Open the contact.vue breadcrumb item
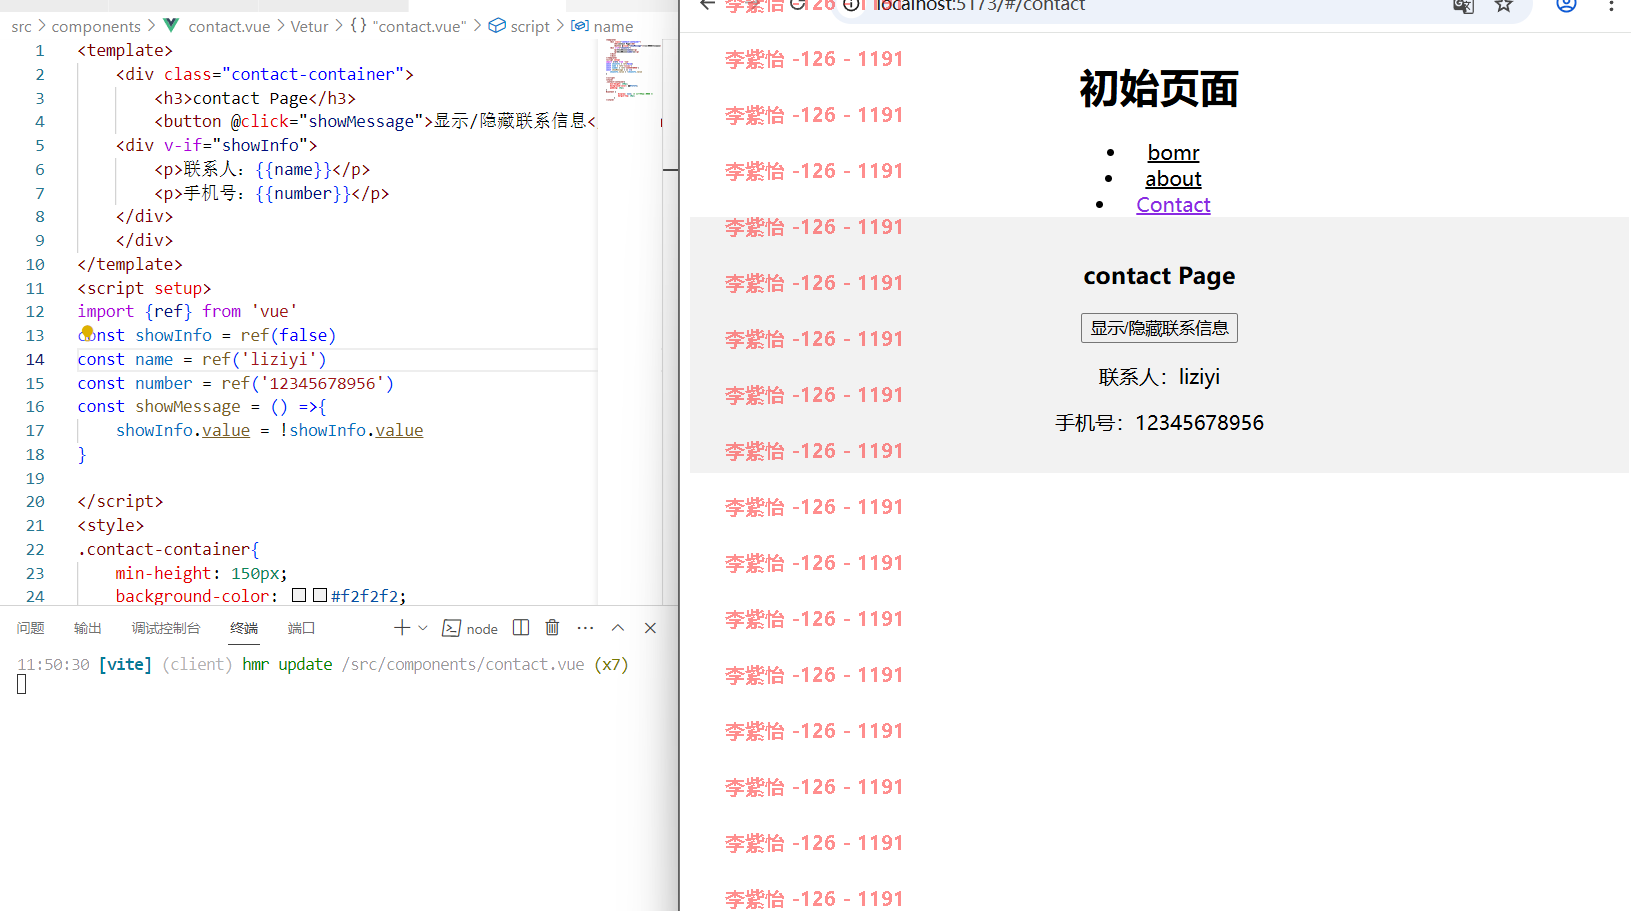1631x911 pixels. point(229,26)
